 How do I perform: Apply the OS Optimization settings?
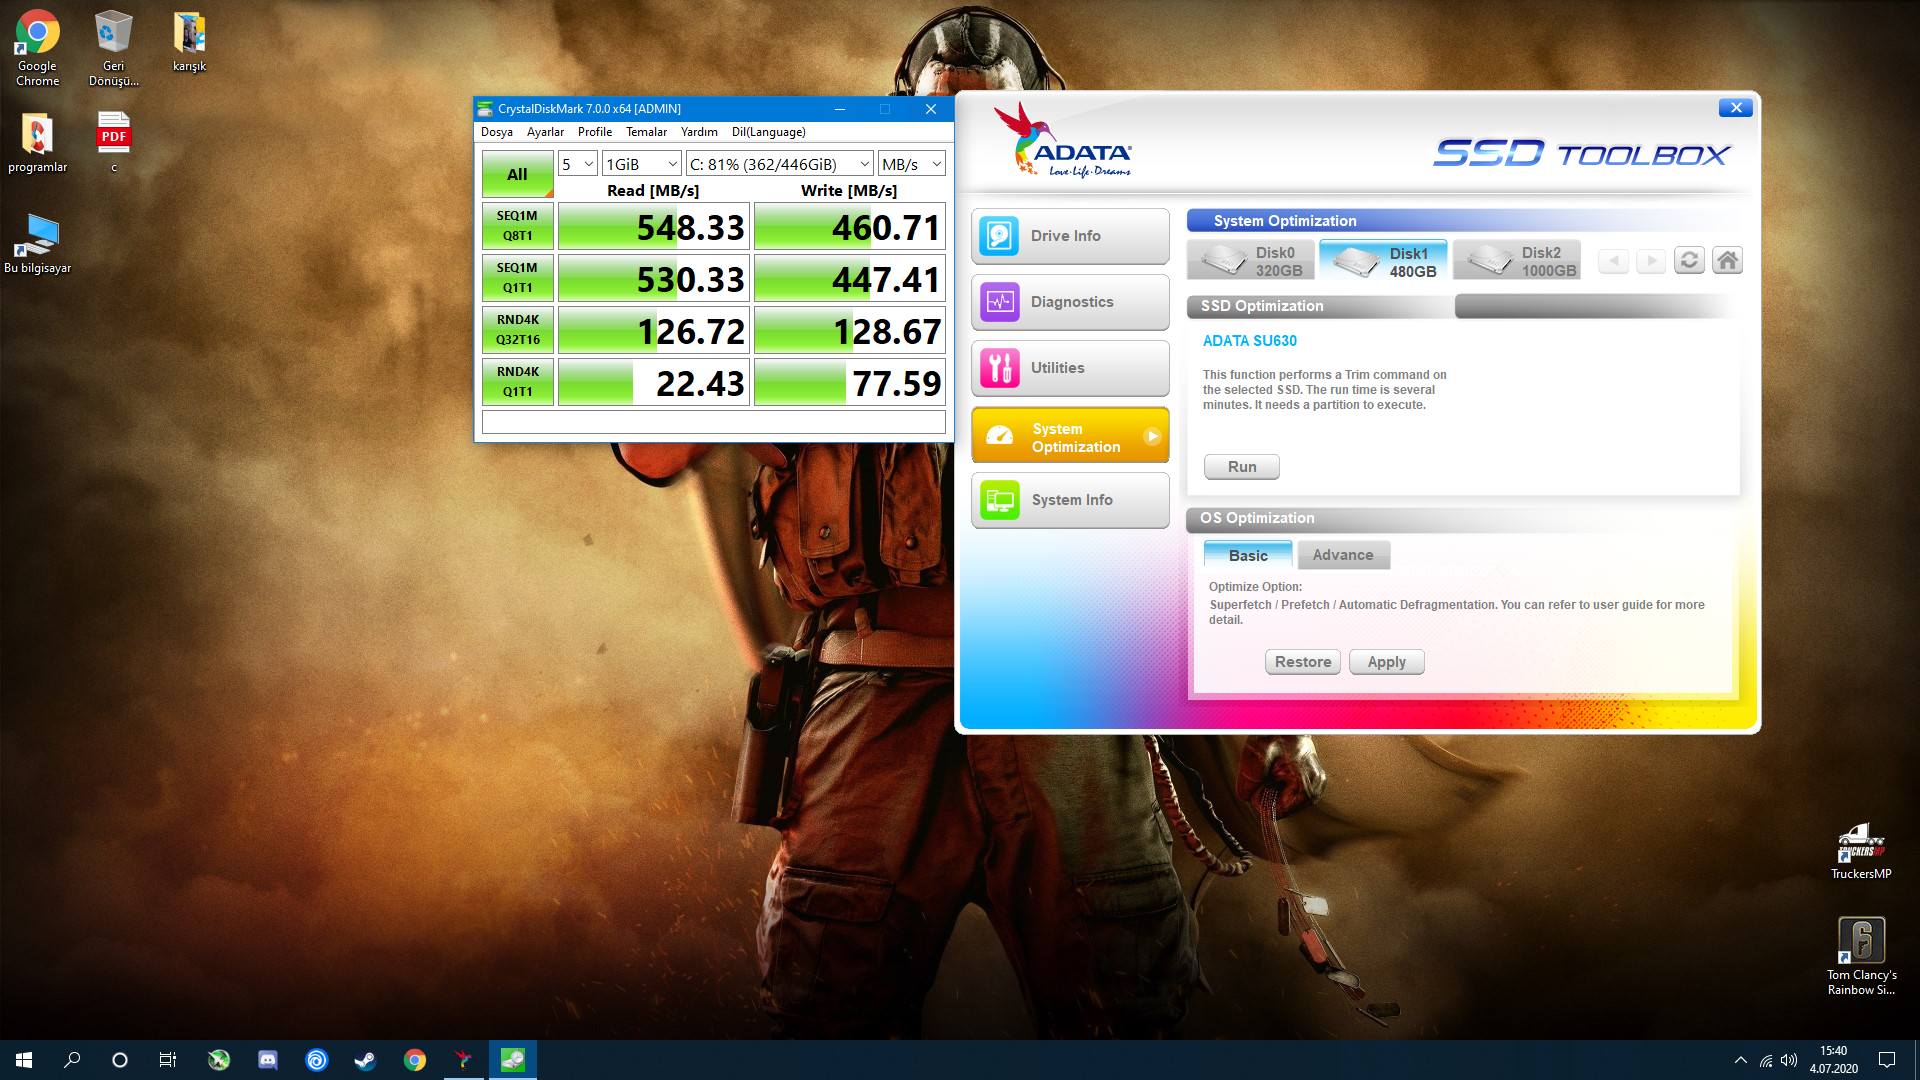tap(1386, 661)
